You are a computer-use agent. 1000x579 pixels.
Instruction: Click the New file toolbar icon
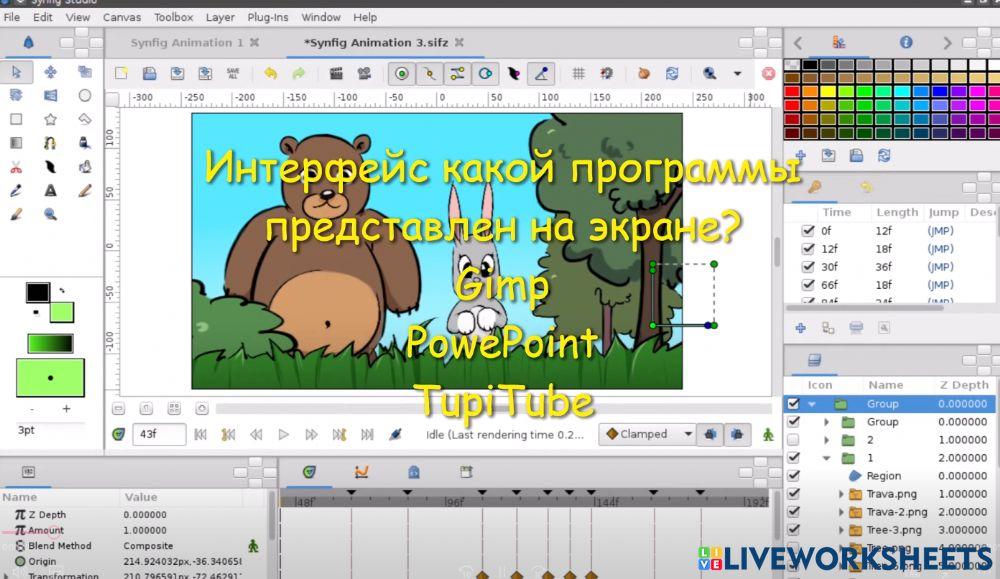(121, 73)
